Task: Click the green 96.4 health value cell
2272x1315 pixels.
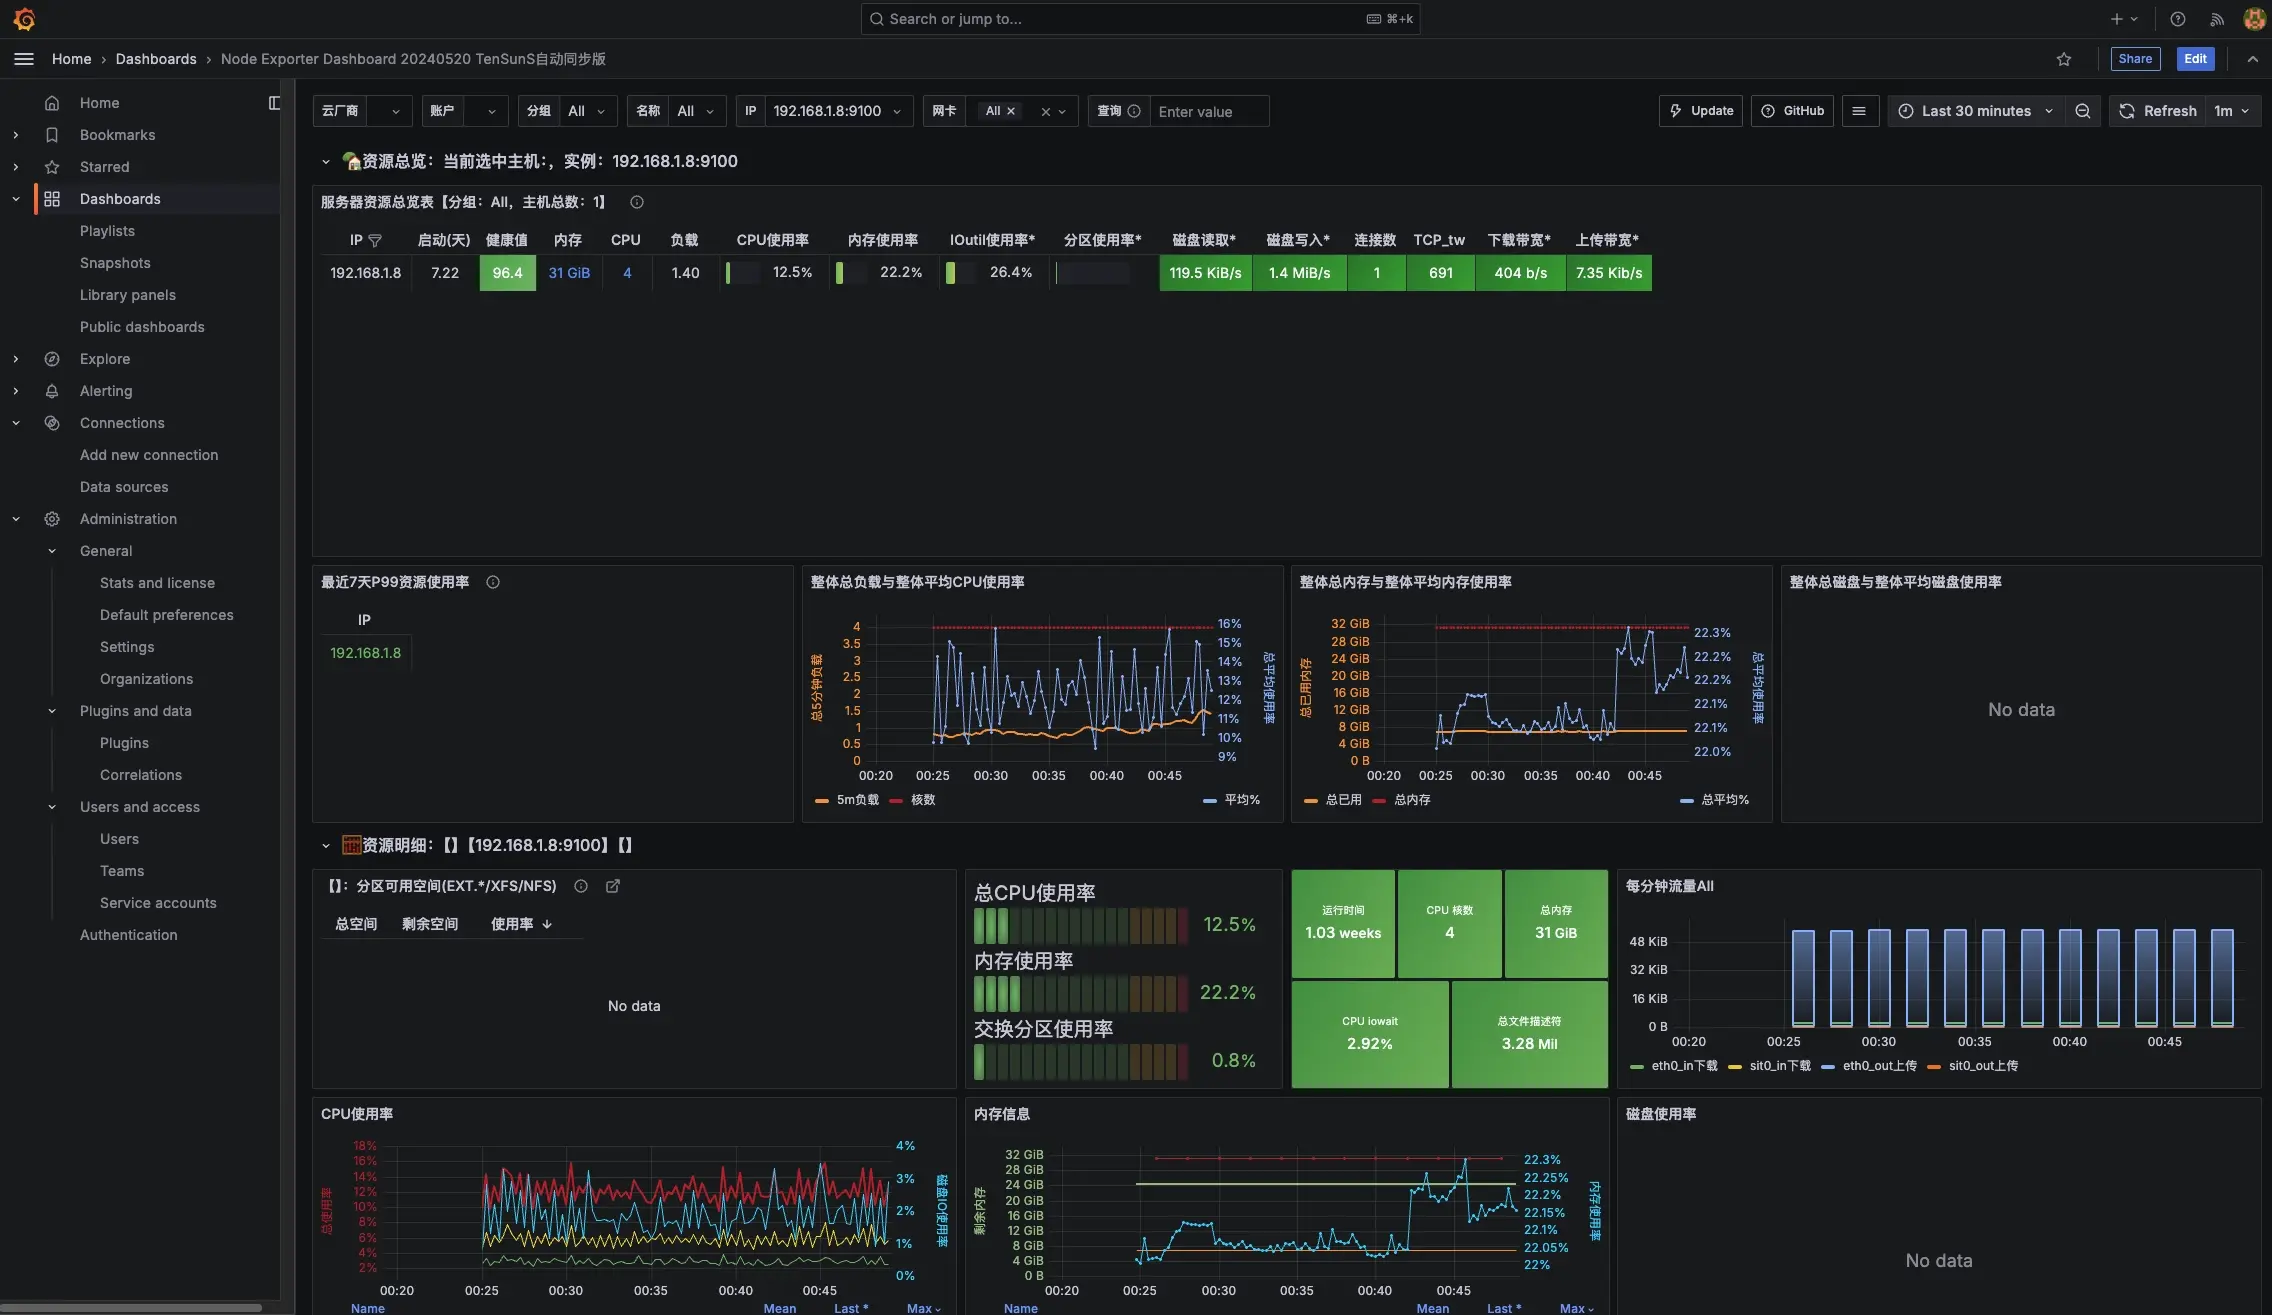Action: (507, 273)
